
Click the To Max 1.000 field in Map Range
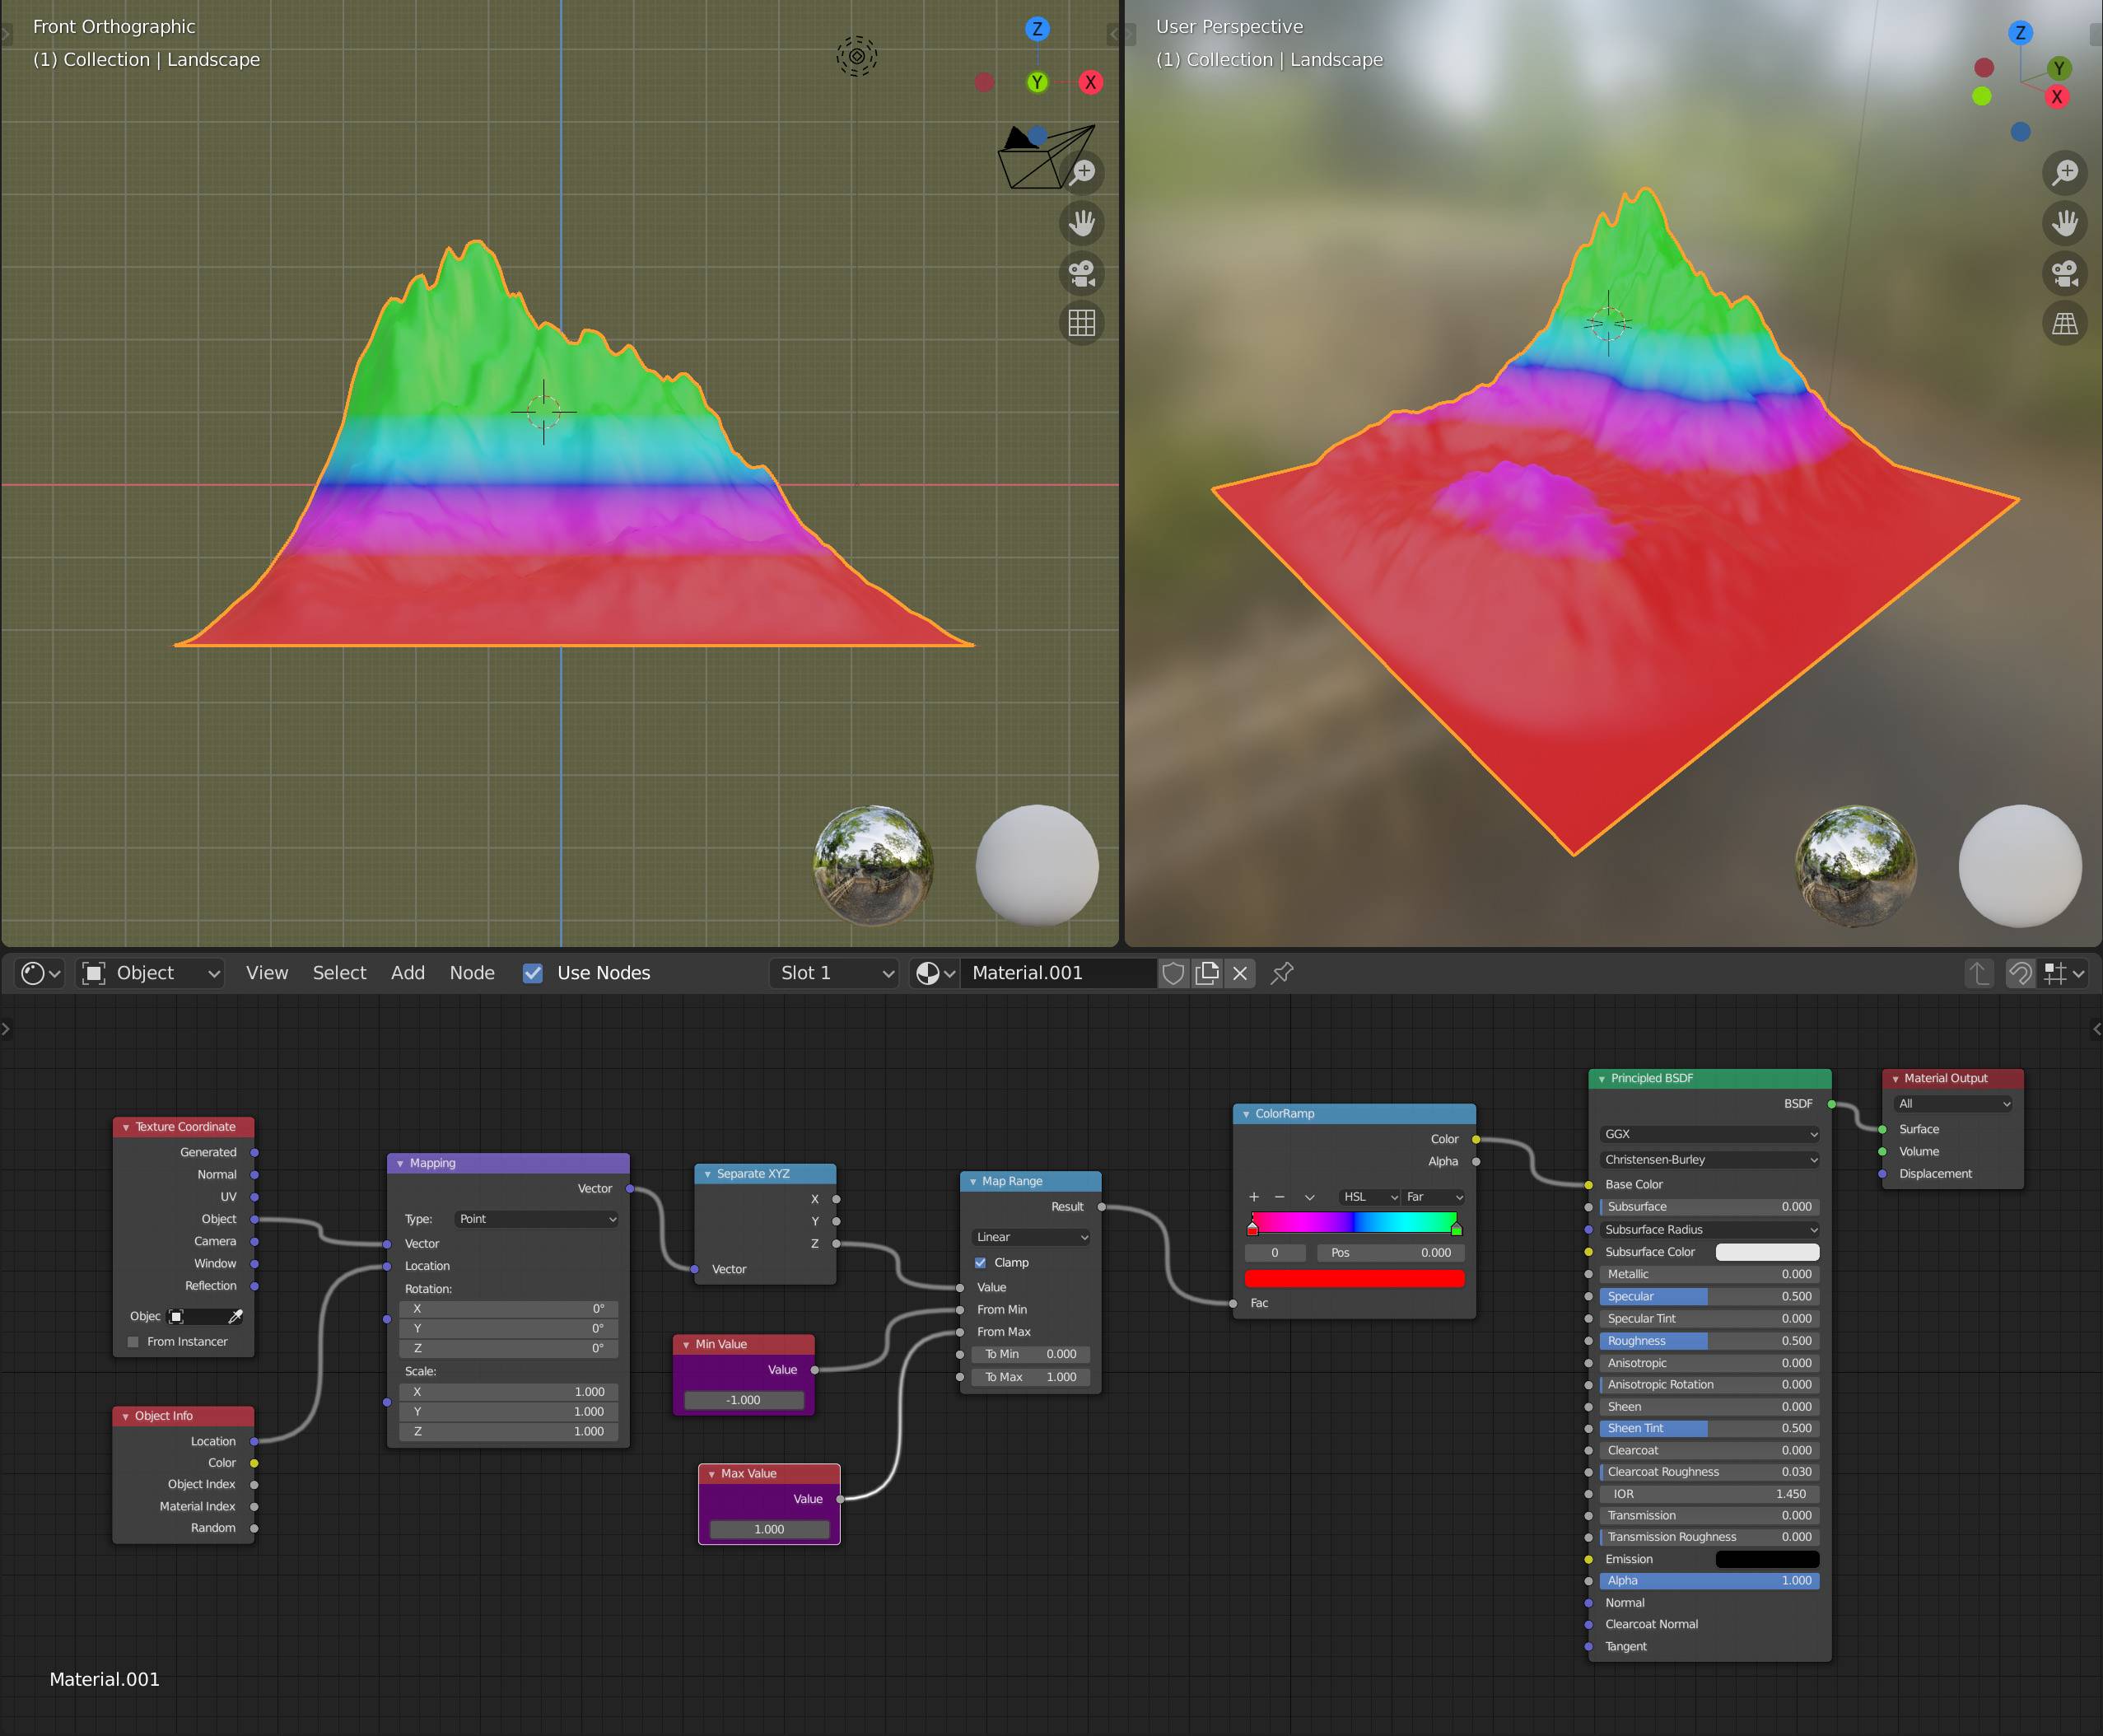pyautogui.click(x=1031, y=1377)
